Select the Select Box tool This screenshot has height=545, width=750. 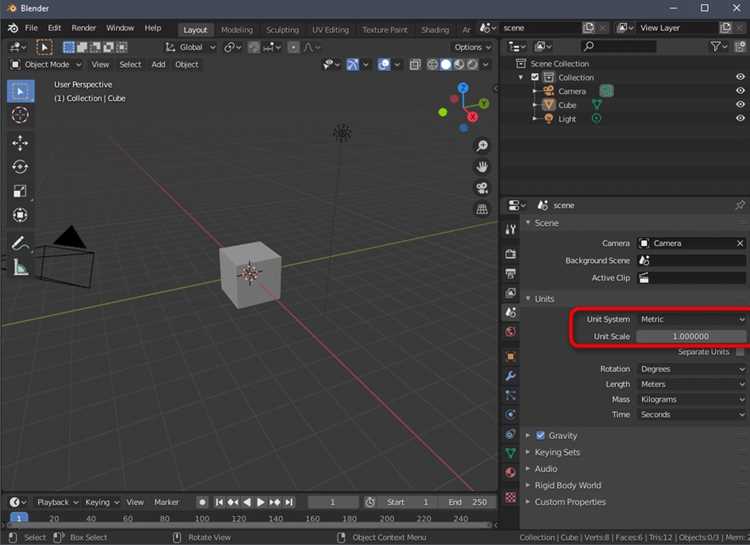point(20,91)
